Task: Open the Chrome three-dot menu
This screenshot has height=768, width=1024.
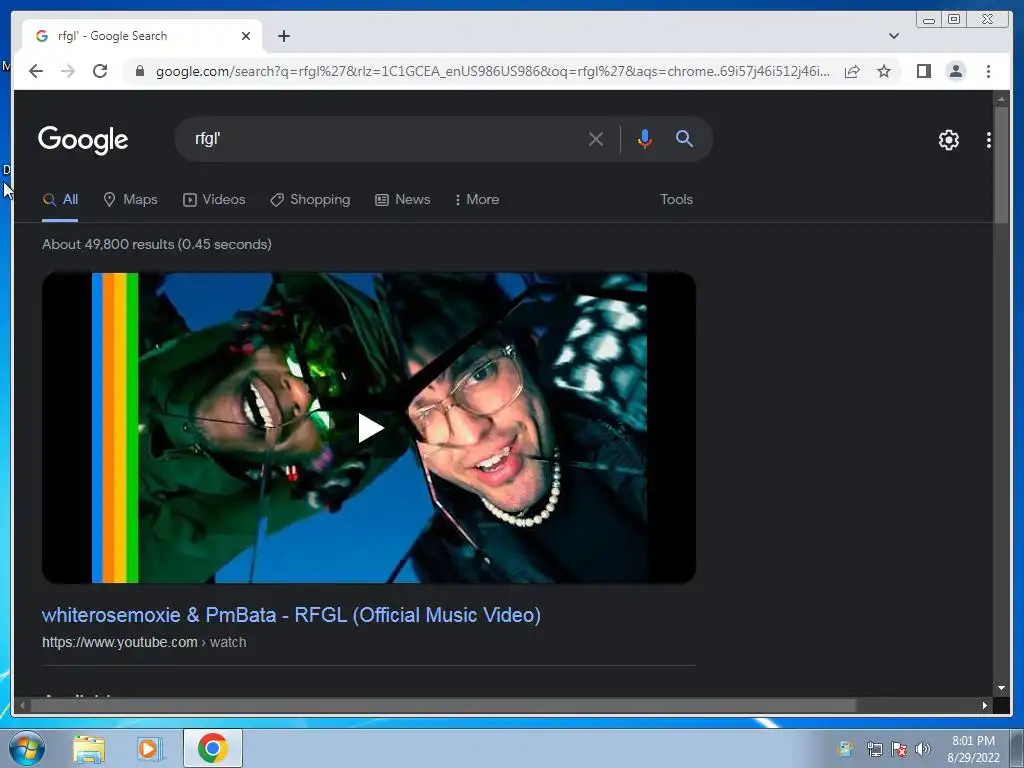Action: coord(988,71)
